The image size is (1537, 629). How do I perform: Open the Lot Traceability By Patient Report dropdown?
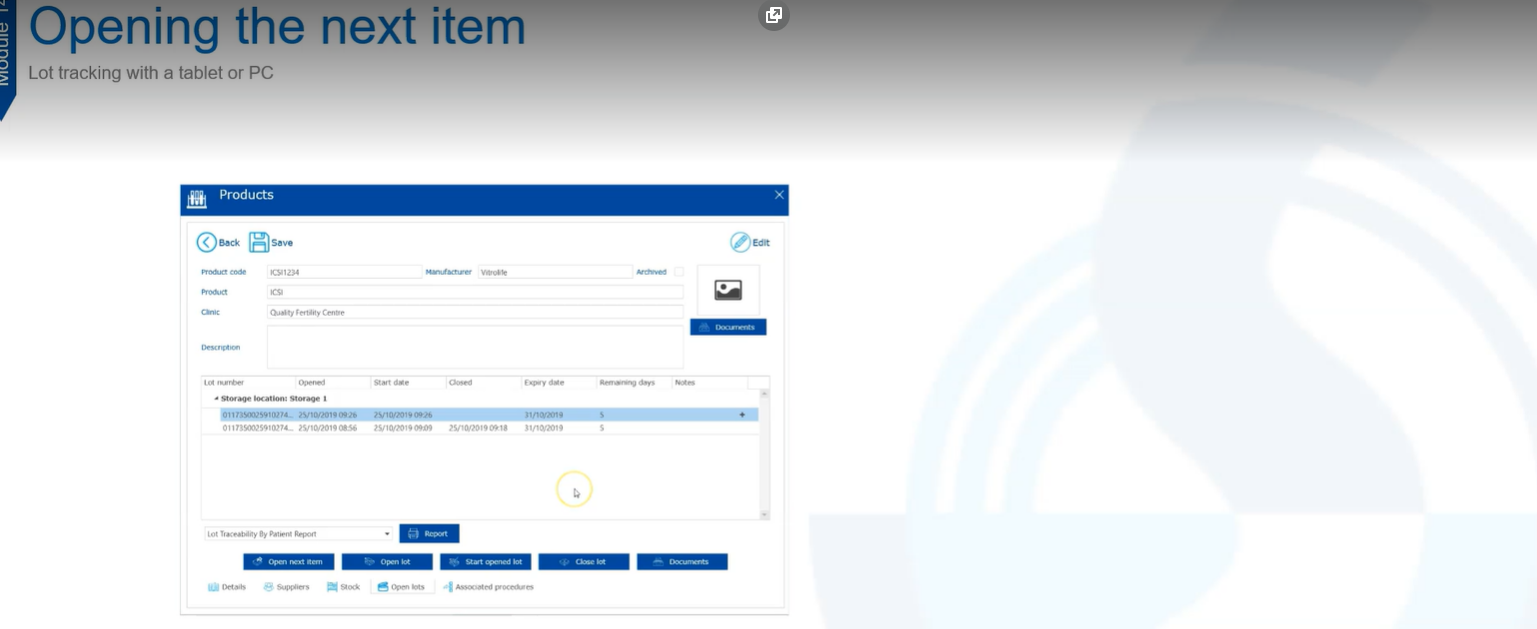[387, 534]
